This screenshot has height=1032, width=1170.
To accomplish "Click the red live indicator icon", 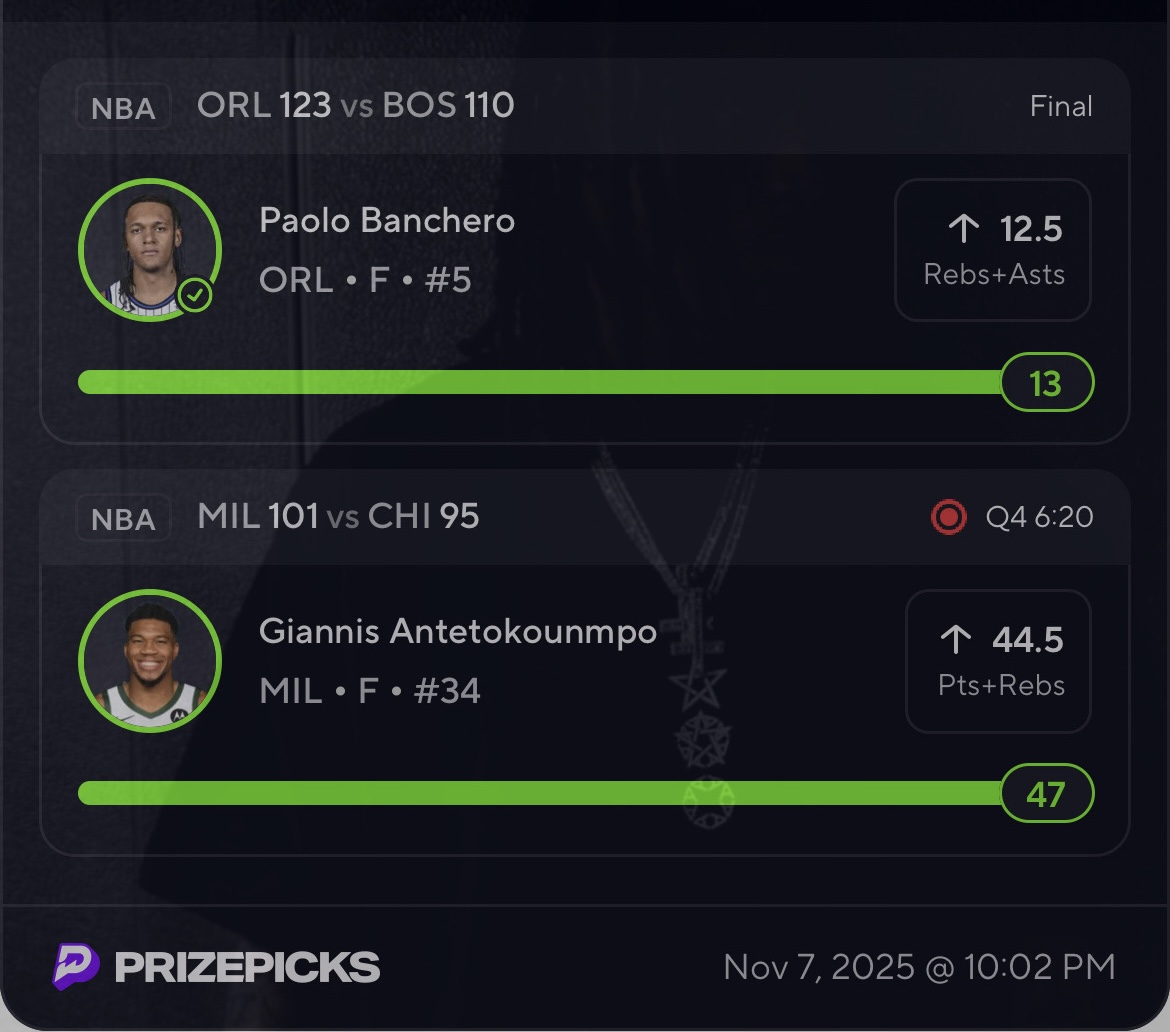I will point(948,517).
